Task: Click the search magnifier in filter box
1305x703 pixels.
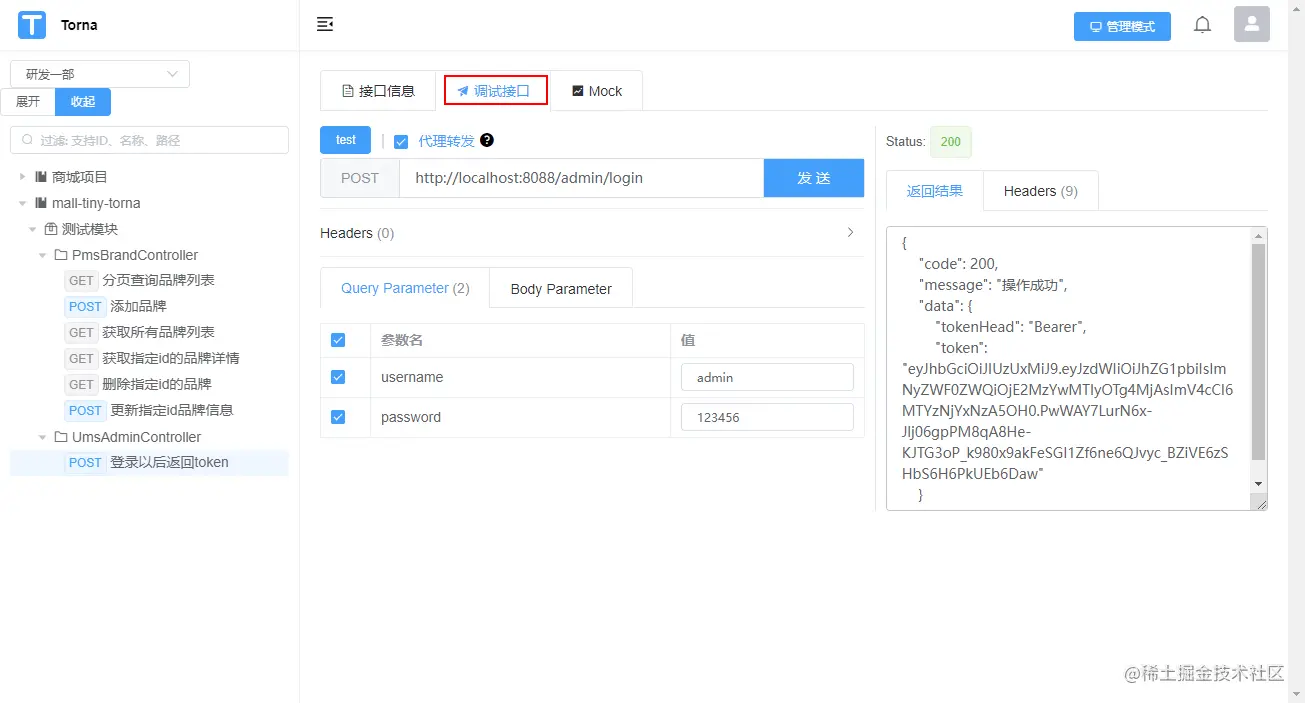Action: (x=27, y=140)
